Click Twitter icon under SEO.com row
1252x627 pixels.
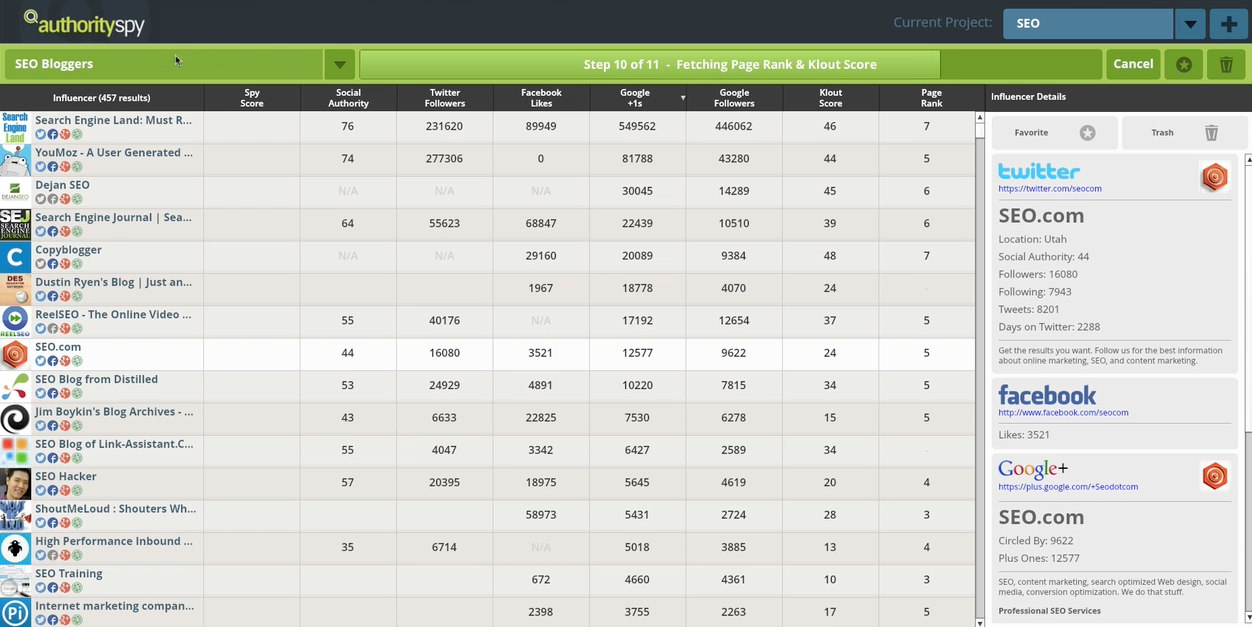pyautogui.click(x=41, y=361)
